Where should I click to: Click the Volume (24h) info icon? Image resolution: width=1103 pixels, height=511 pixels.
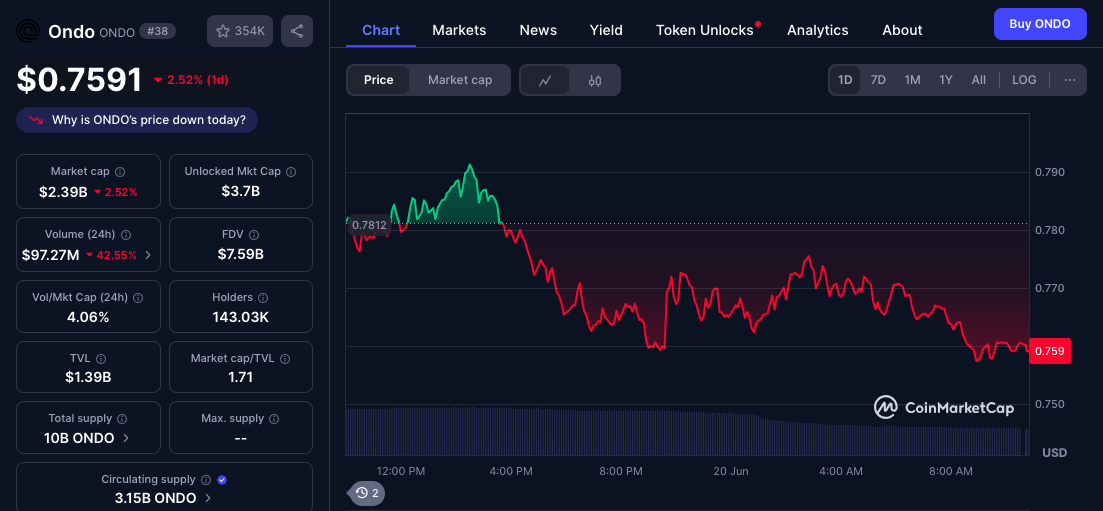[x=126, y=235]
